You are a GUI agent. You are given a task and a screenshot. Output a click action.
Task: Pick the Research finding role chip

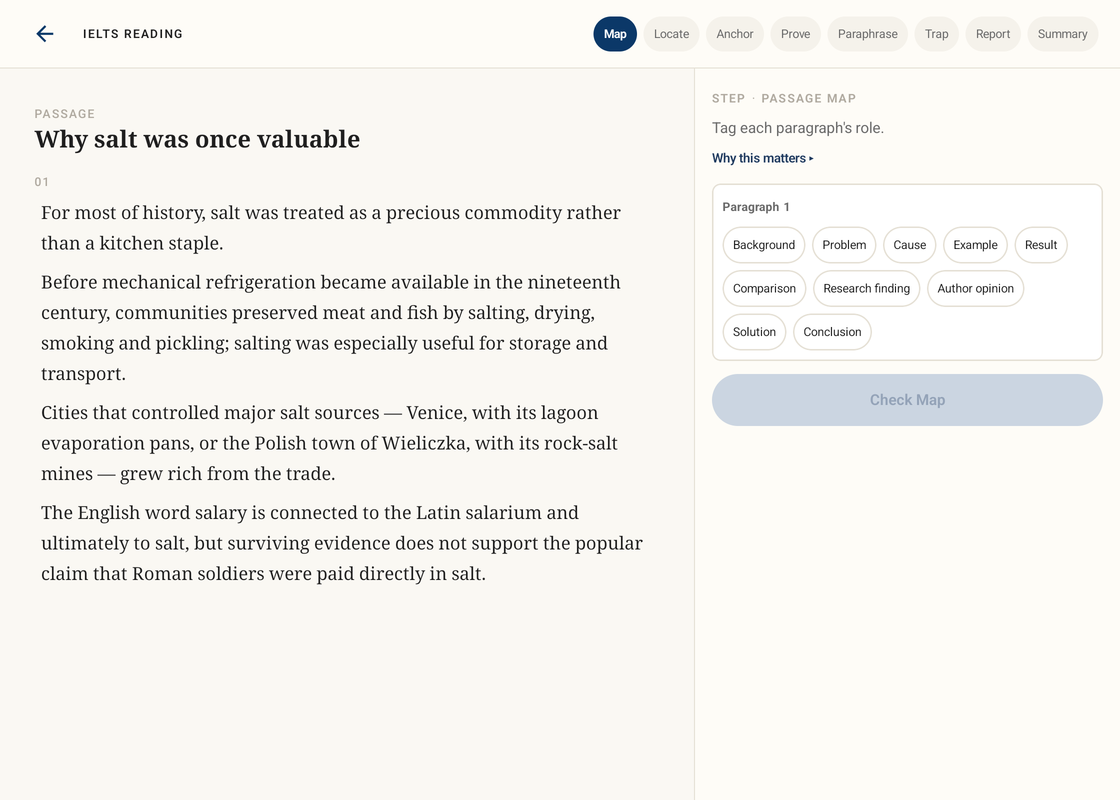(866, 289)
